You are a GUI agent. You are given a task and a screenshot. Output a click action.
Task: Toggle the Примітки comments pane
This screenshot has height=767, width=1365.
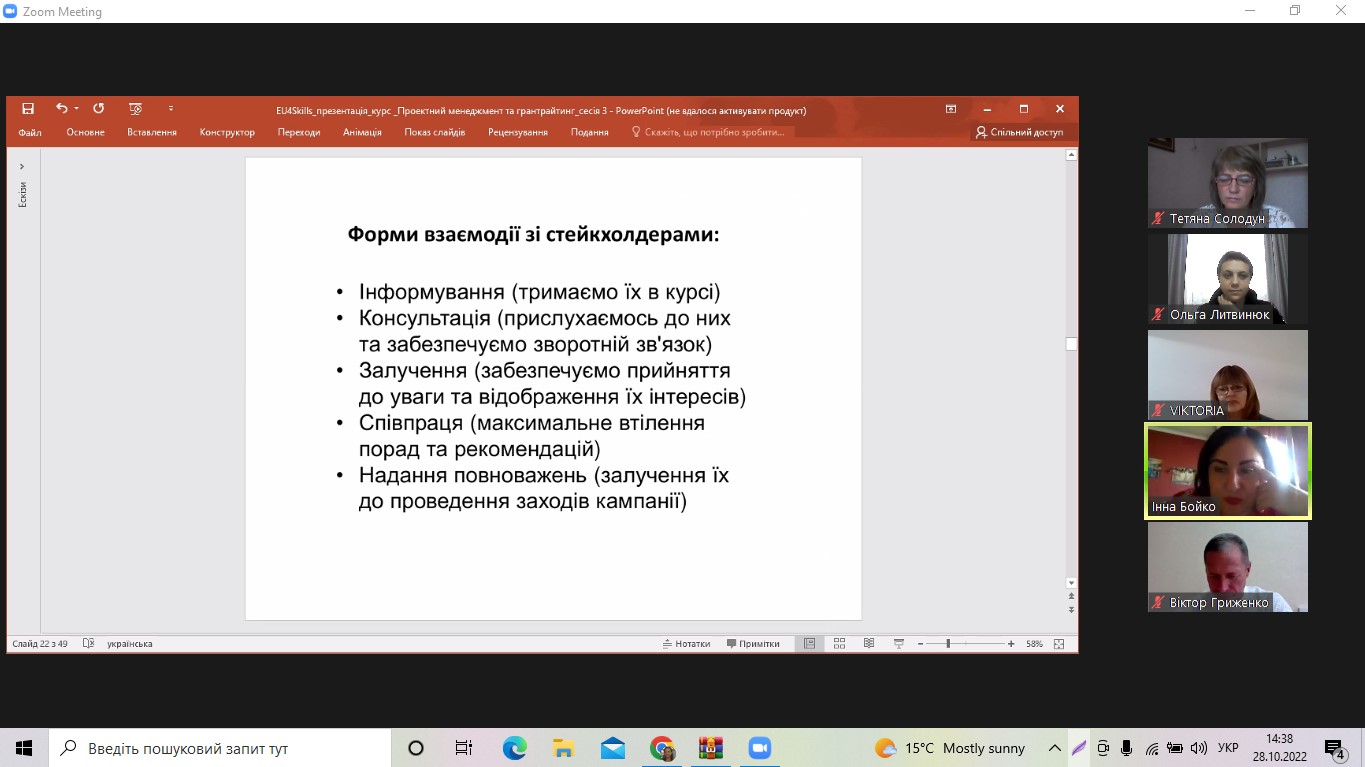[x=753, y=644]
